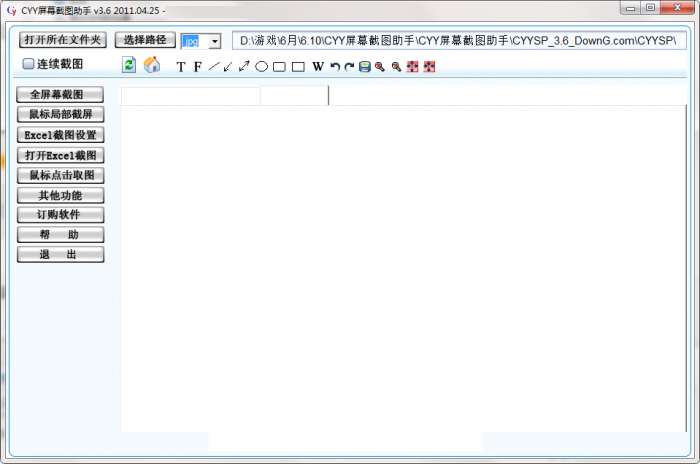The image size is (700, 464).
Task: Click the 选择路径 button
Action: [145, 40]
